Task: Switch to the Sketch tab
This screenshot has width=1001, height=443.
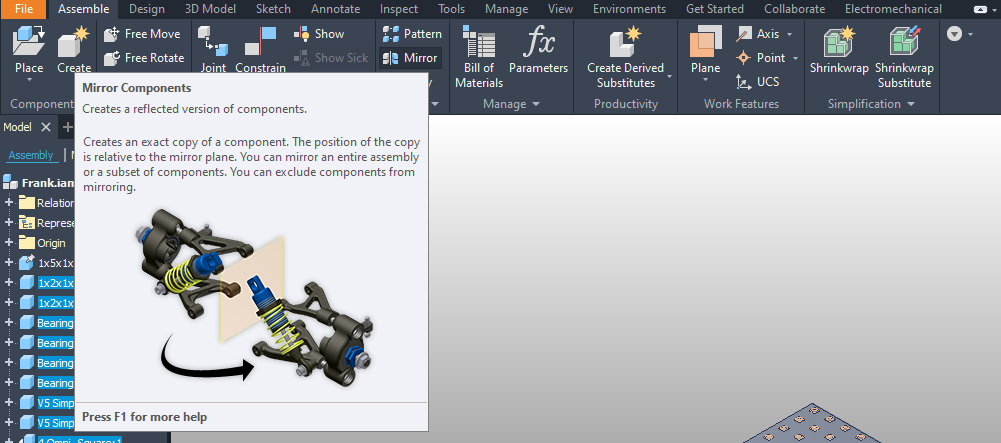Action: [273, 9]
